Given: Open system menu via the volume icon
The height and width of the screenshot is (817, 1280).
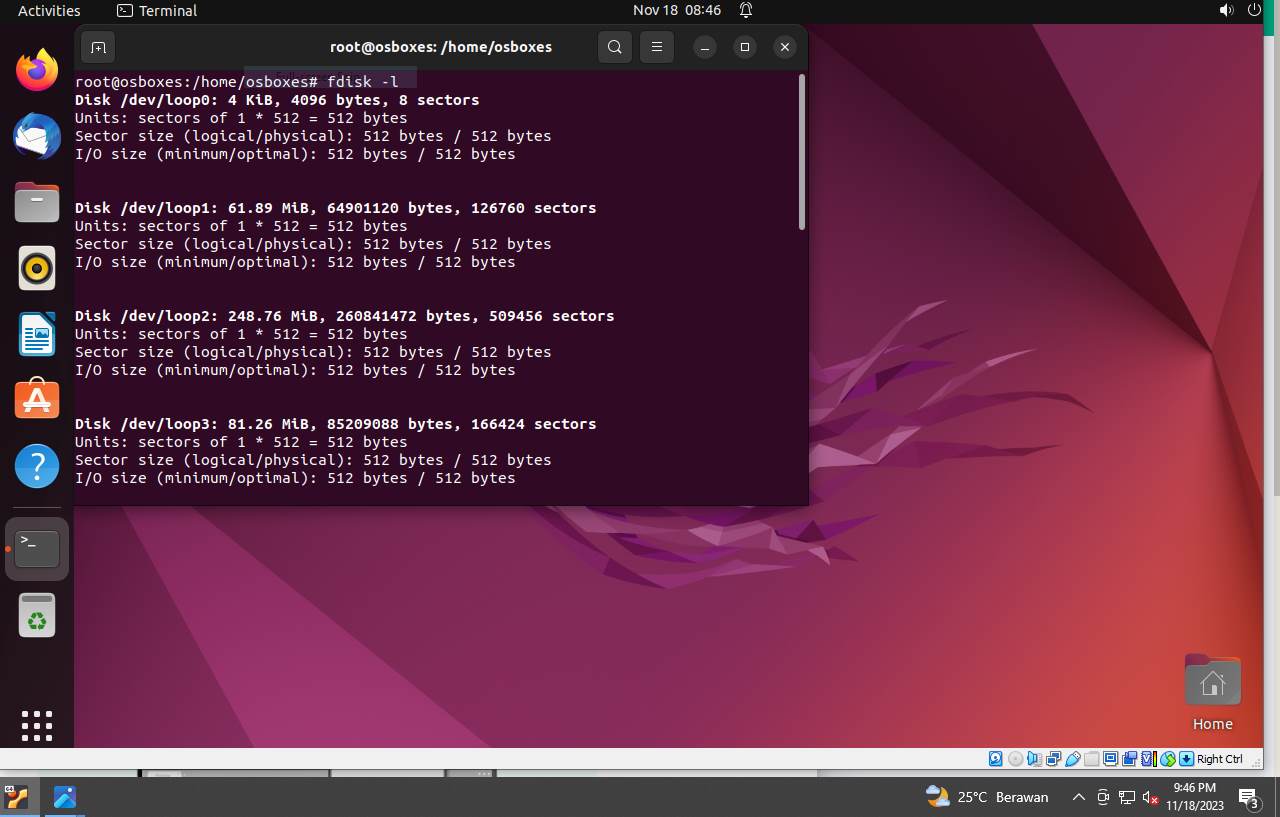Looking at the screenshot, I should pyautogui.click(x=1227, y=10).
